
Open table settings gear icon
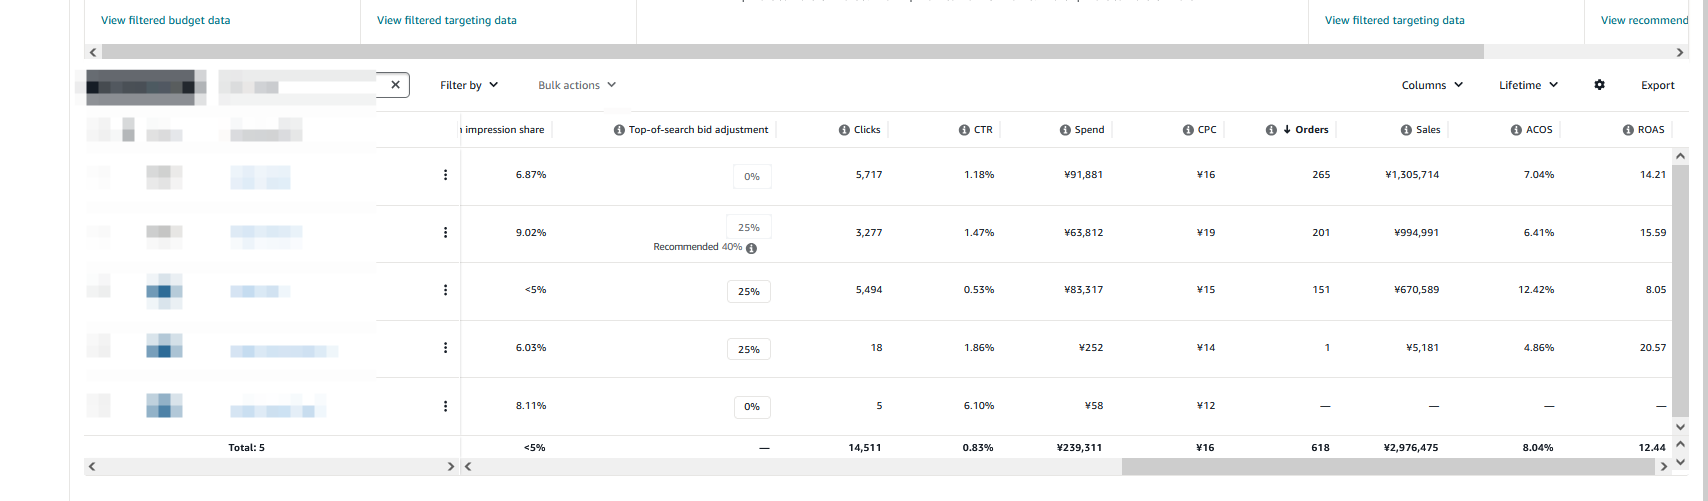point(1599,85)
